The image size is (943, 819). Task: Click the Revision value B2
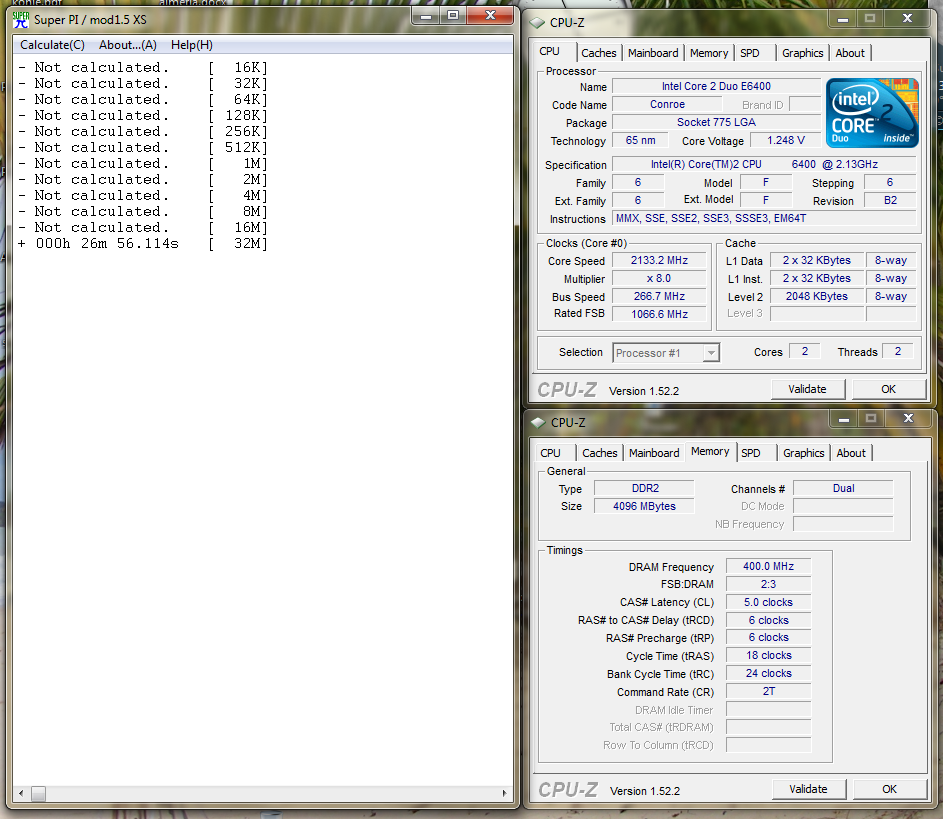[890, 200]
